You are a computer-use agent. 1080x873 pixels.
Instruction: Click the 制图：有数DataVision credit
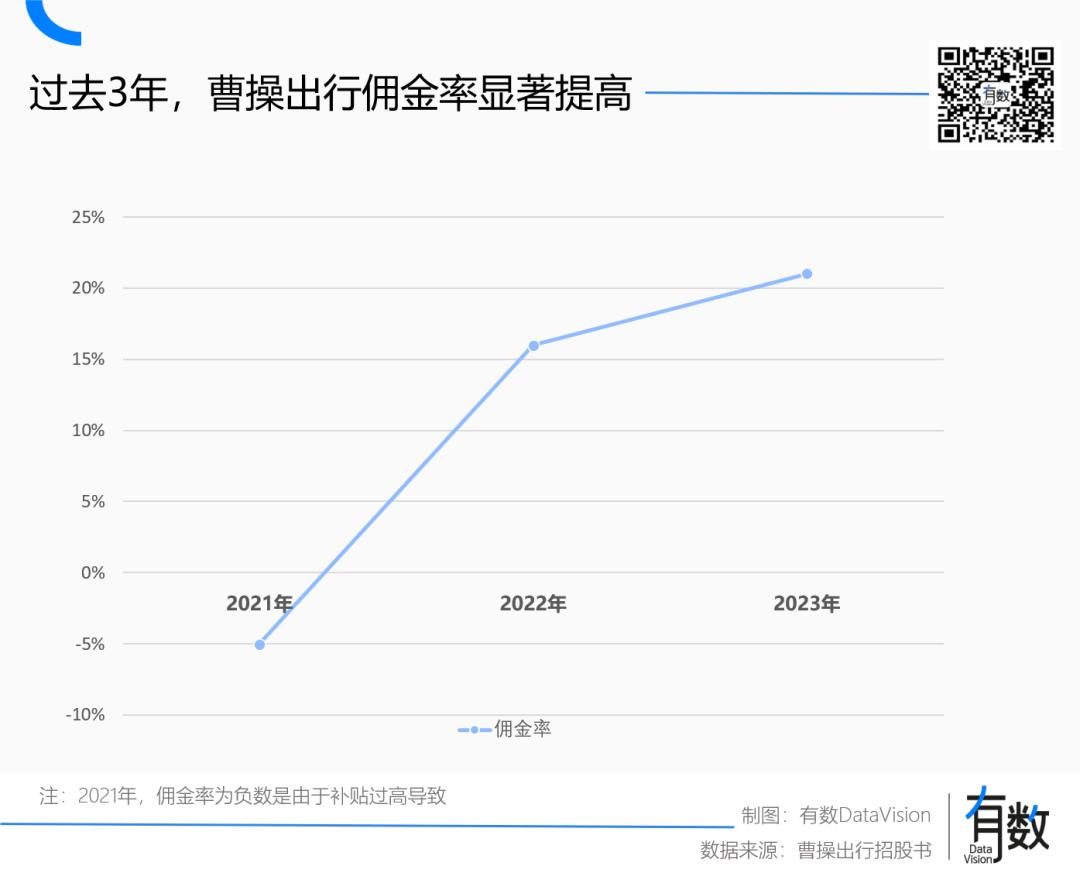(x=835, y=815)
